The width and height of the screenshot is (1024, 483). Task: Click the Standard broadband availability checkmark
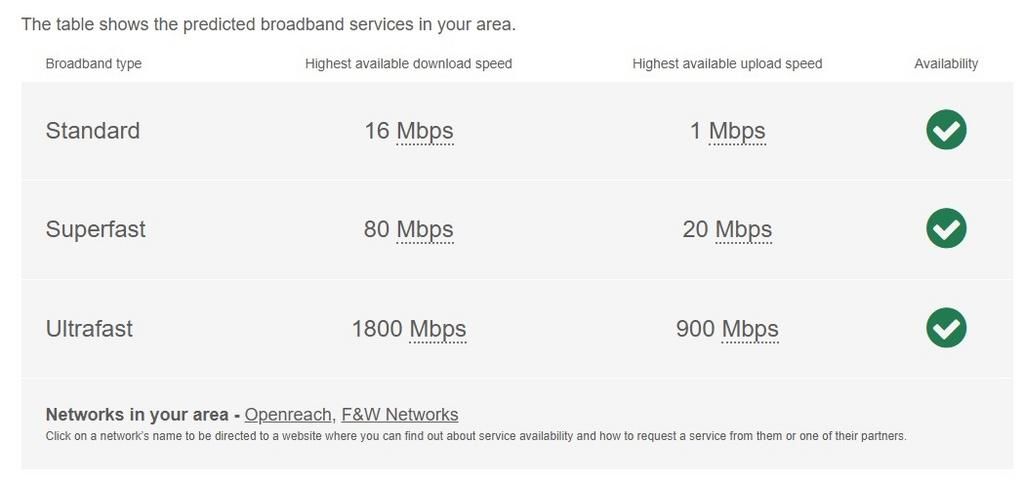coord(945,130)
